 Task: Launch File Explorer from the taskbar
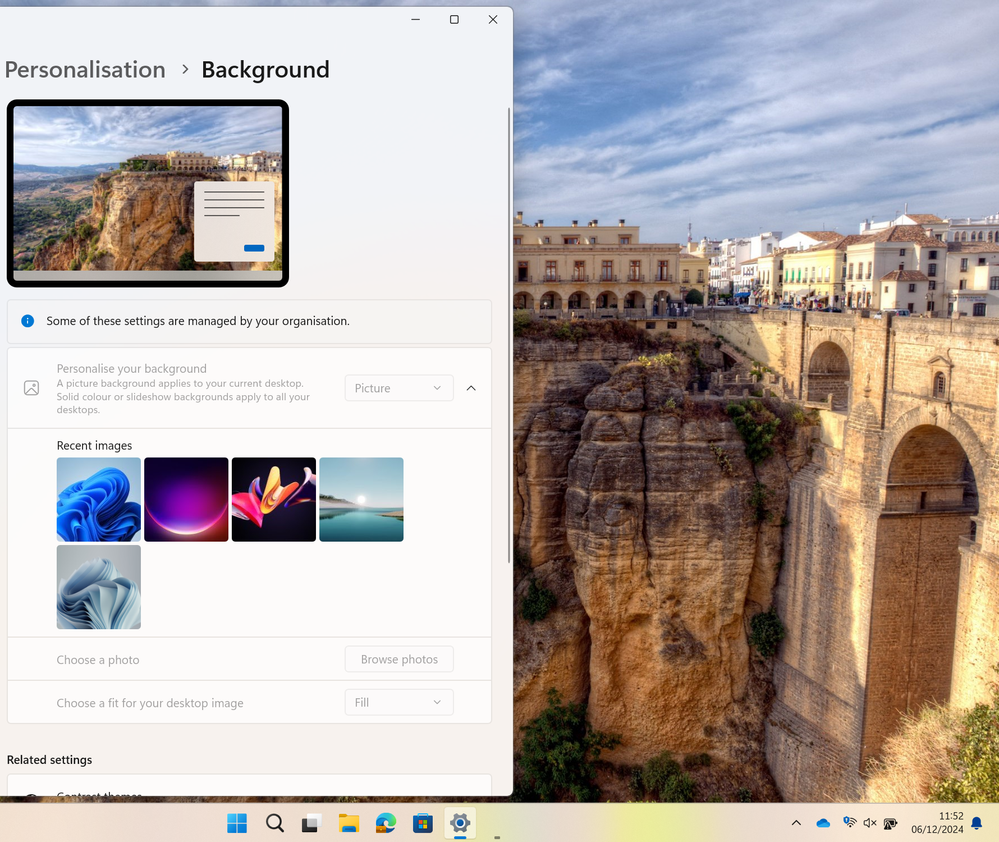349,823
